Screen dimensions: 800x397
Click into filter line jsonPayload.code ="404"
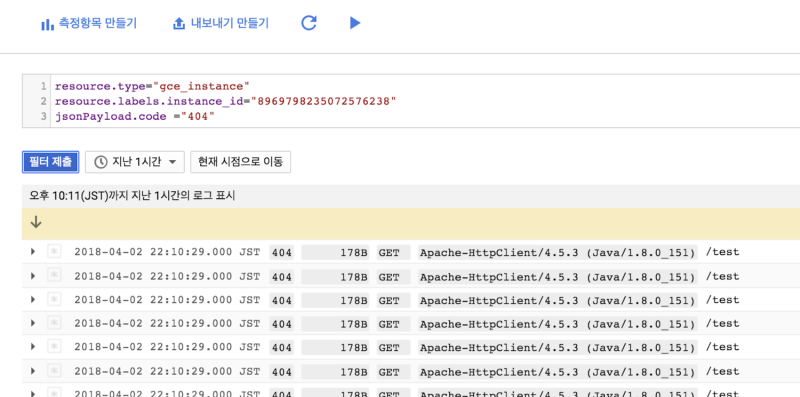pyautogui.click(x=135, y=116)
